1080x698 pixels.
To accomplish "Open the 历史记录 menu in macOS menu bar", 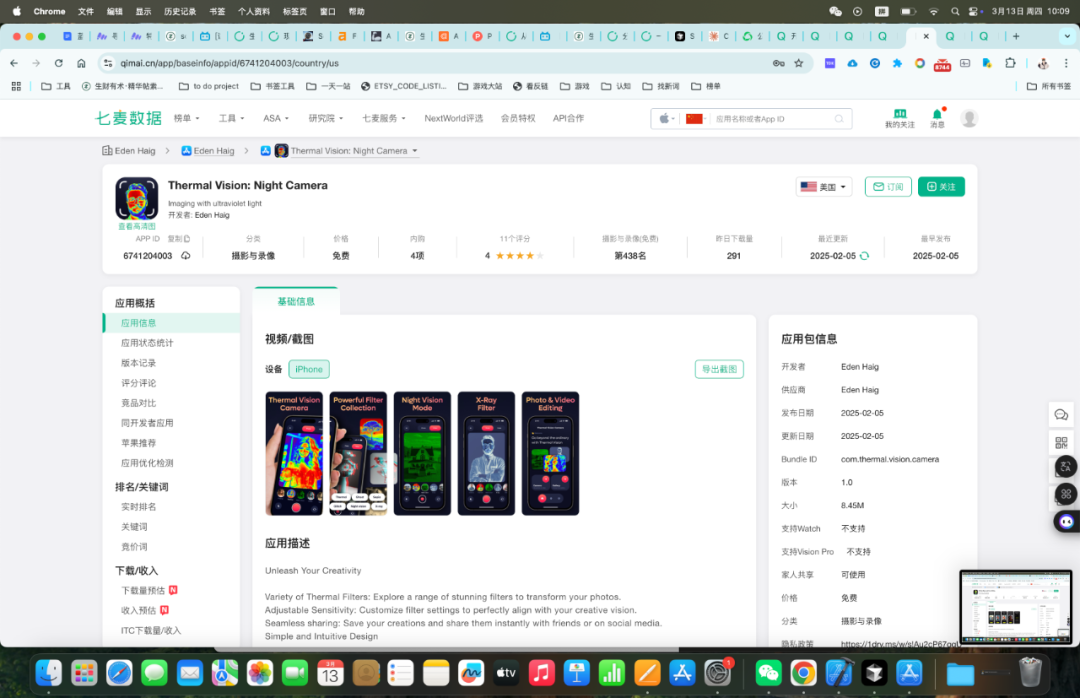I will [x=180, y=12].
